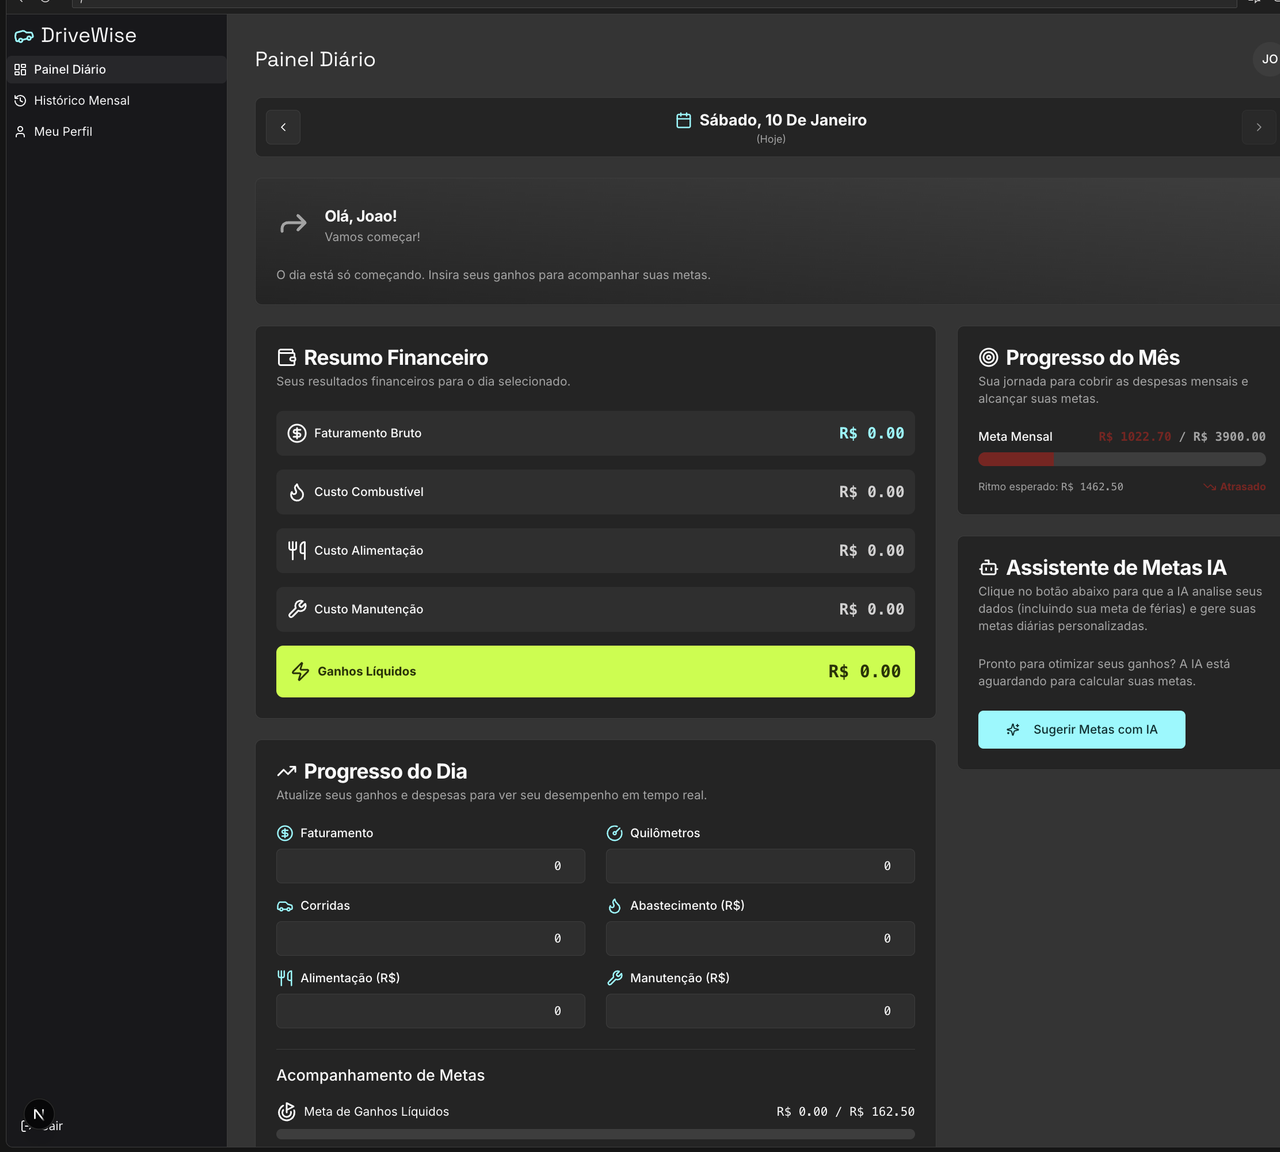The width and height of the screenshot is (1280, 1152).
Task: Click the utensils icon beside Alimentação (R$)
Action: [x=285, y=978]
